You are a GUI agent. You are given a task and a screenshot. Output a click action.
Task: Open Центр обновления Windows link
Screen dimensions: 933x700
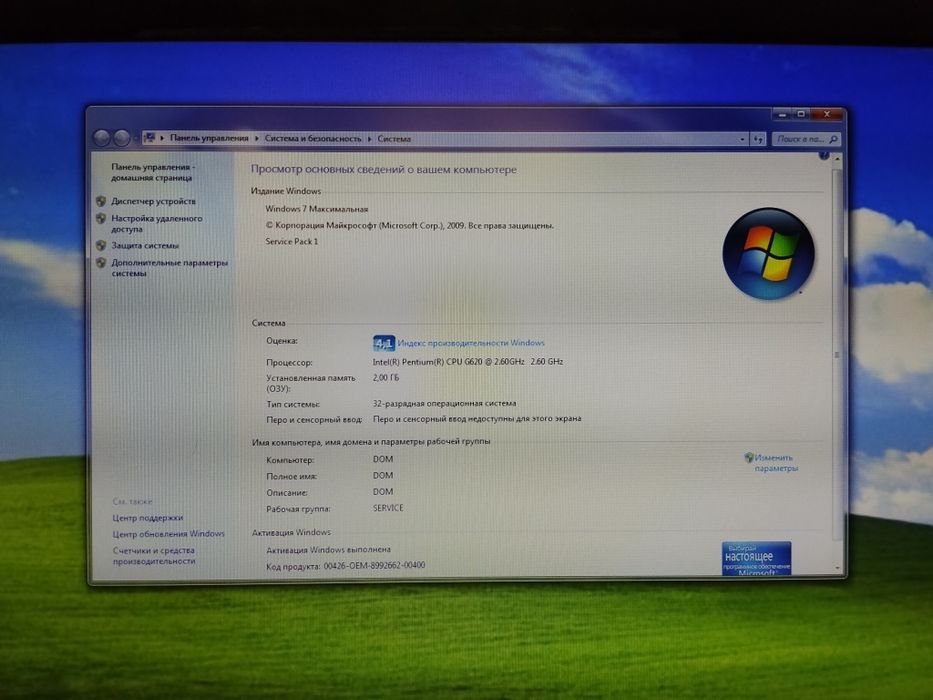pyautogui.click(x=169, y=534)
